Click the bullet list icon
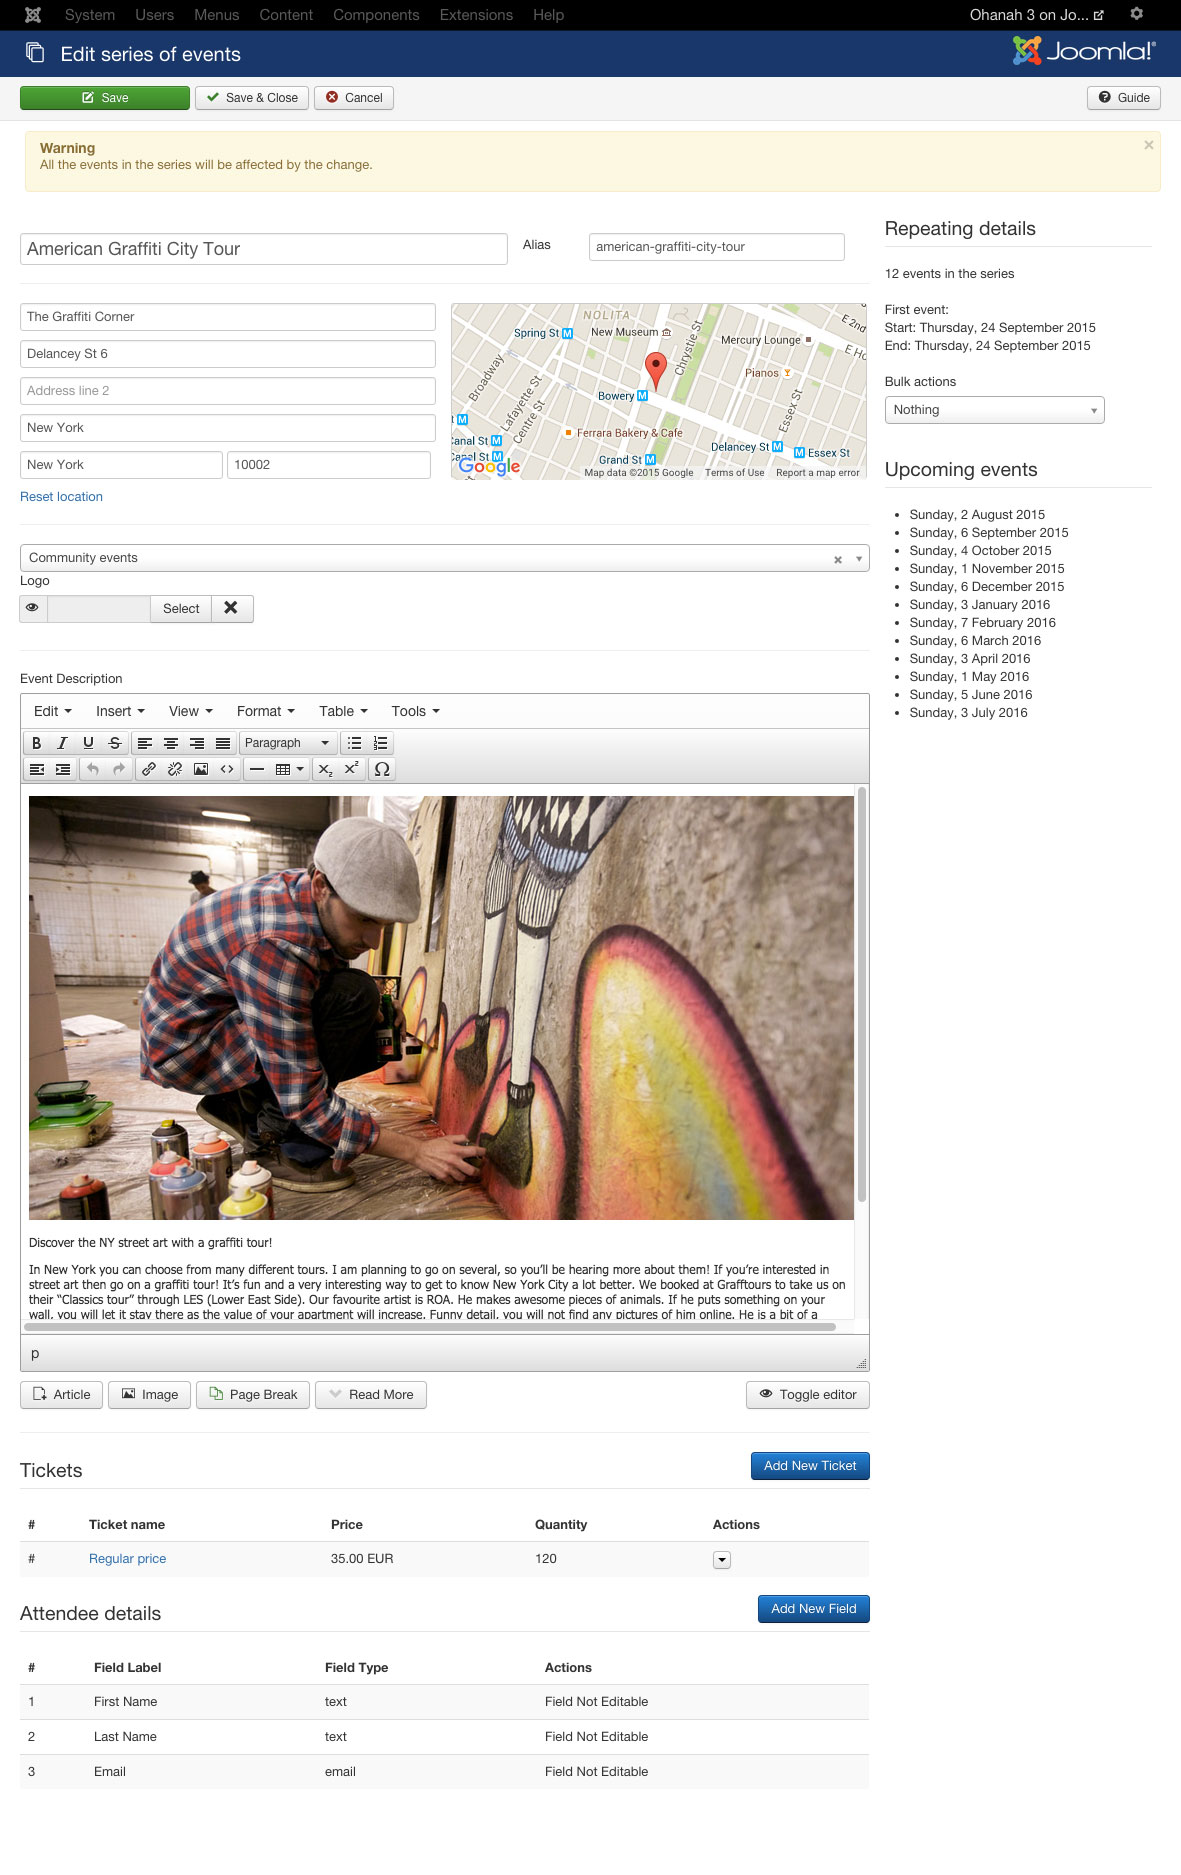The height and width of the screenshot is (1875, 1181). pyautogui.click(x=354, y=743)
